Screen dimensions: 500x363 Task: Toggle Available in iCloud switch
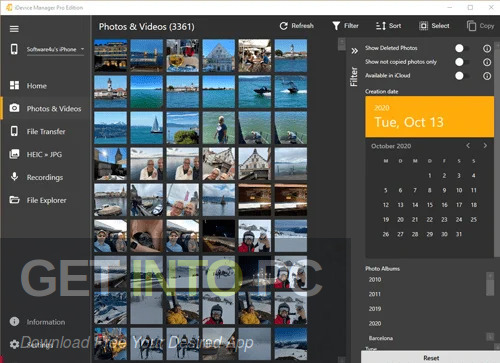click(462, 76)
